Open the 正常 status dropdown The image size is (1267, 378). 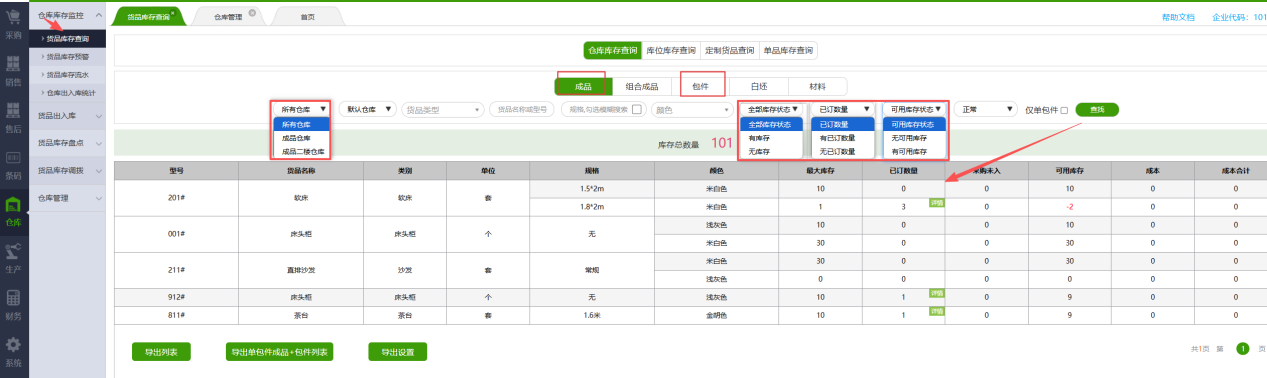(986, 109)
